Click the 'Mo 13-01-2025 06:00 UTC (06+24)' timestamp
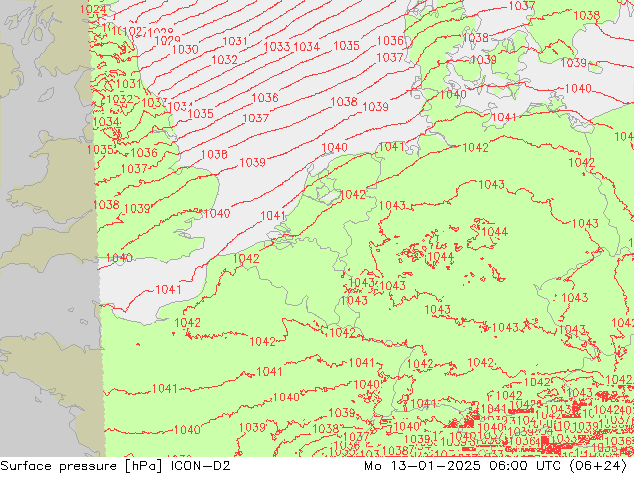Image resolution: width=634 pixels, height=490 pixels. [496, 466]
